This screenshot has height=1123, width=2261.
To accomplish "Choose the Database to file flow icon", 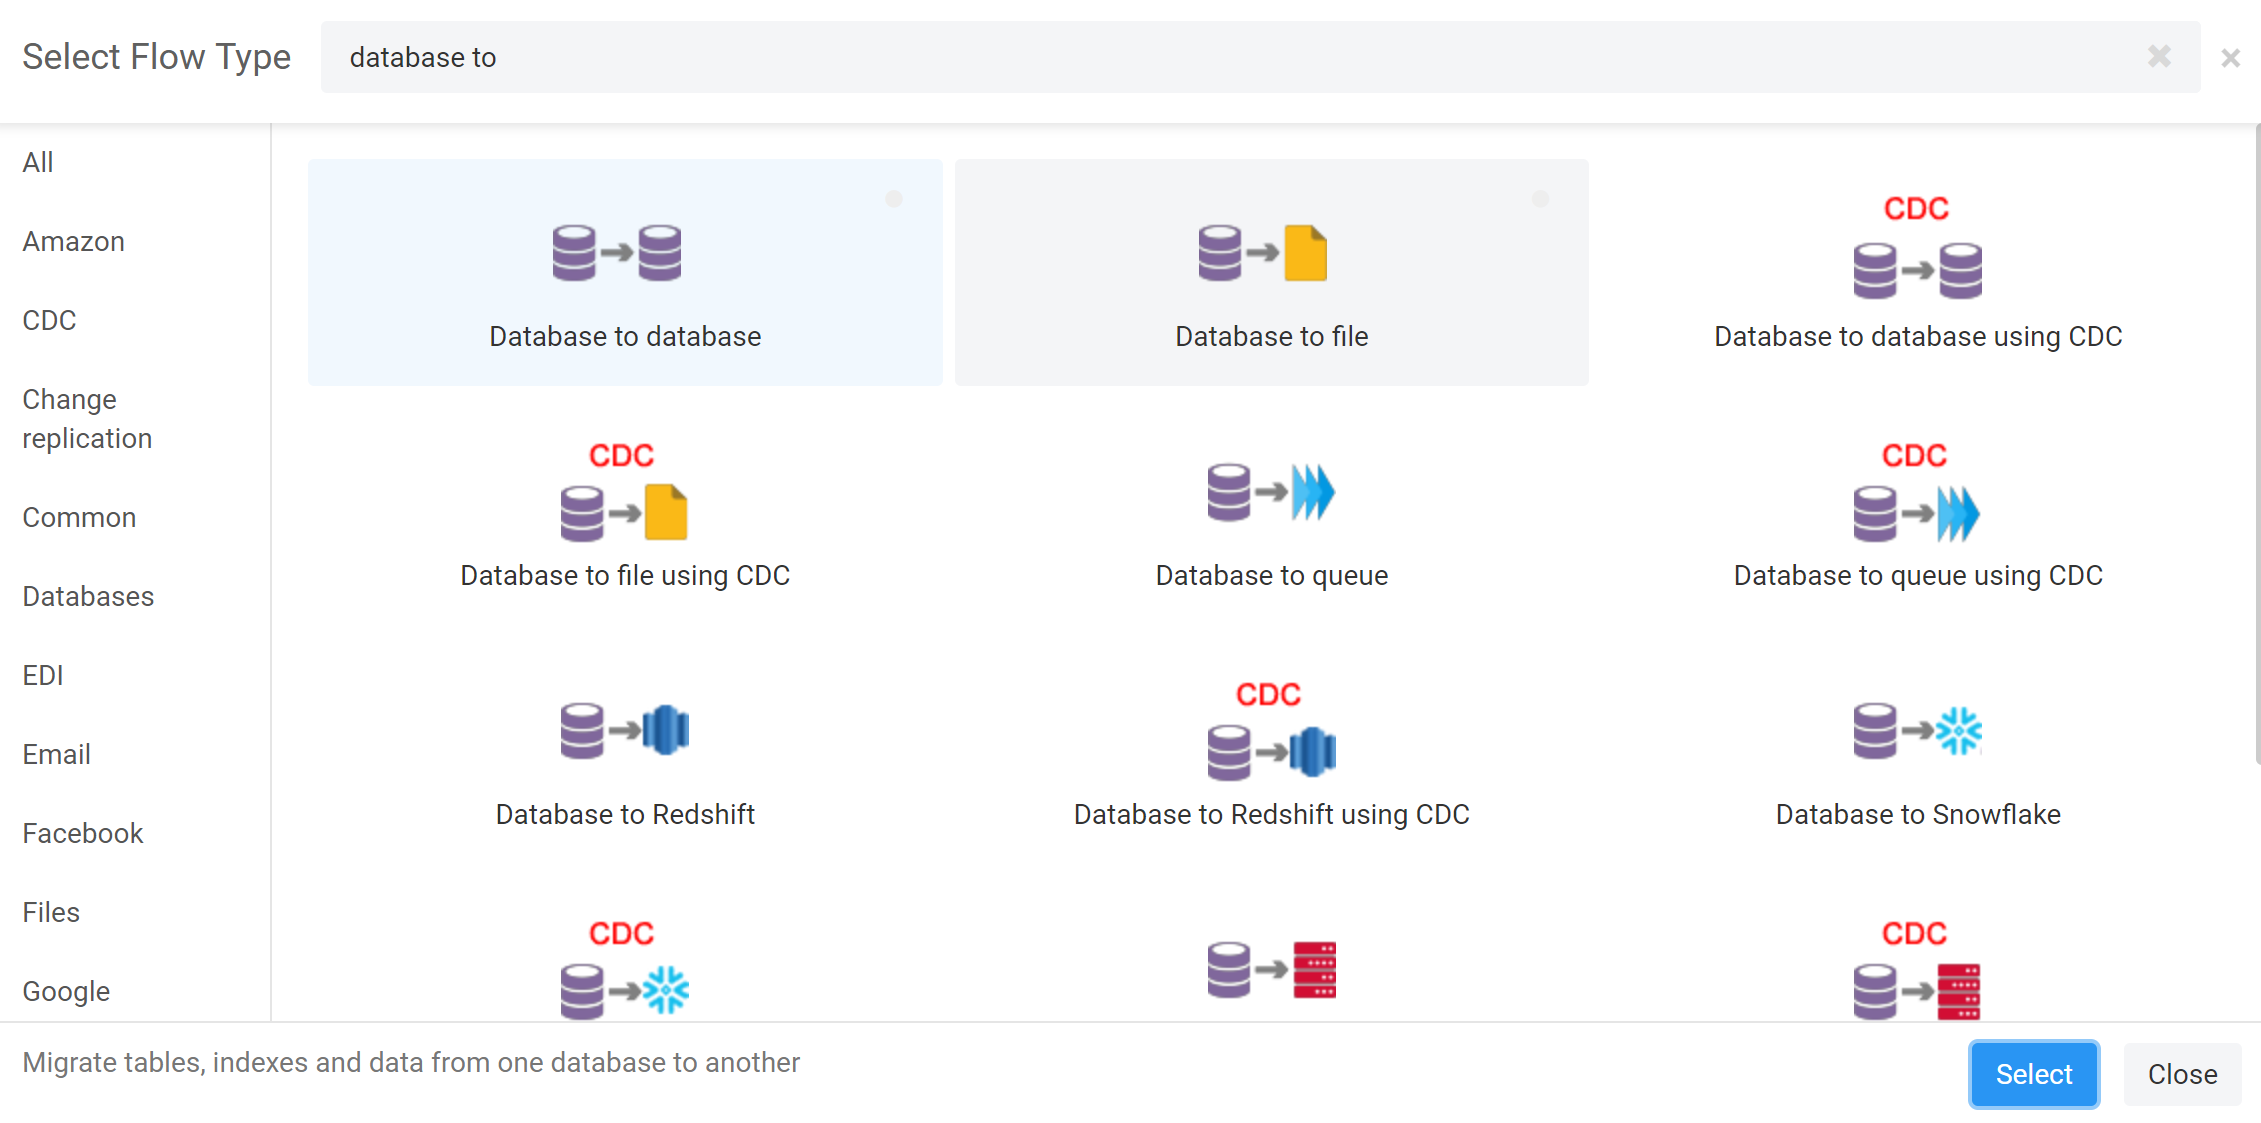I will [1263, 253].
